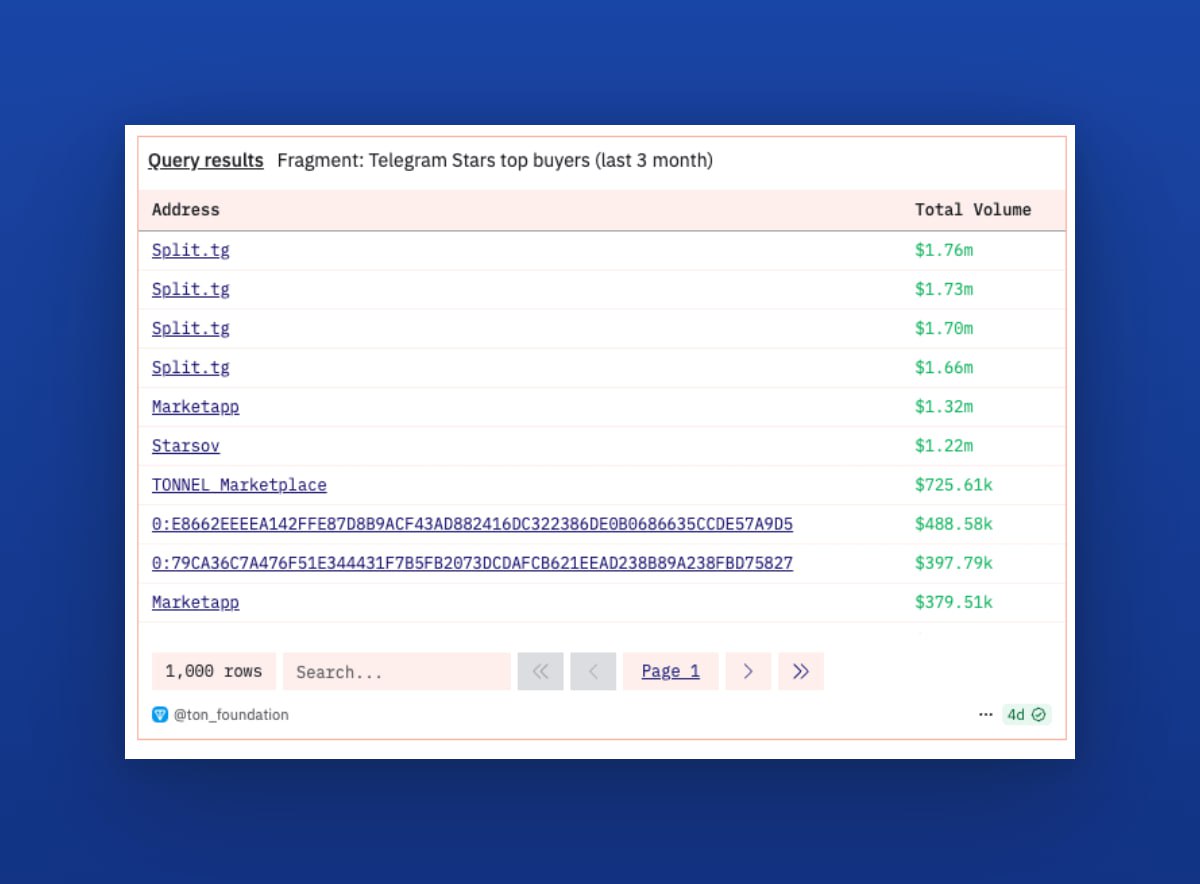
Task: Open the Marketapp address with $379.51k volume
Action: tap(196, 602)
